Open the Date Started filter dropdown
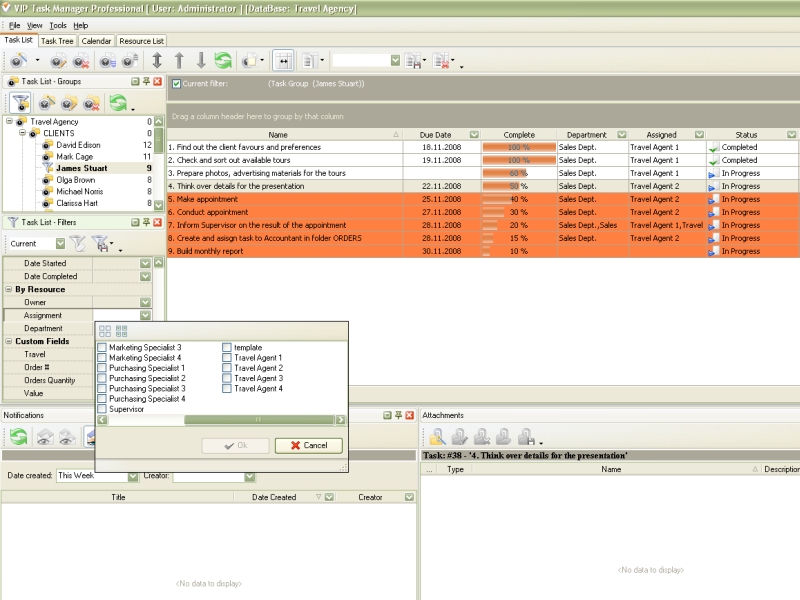The image size is (800, 600). tap(145, 263)
